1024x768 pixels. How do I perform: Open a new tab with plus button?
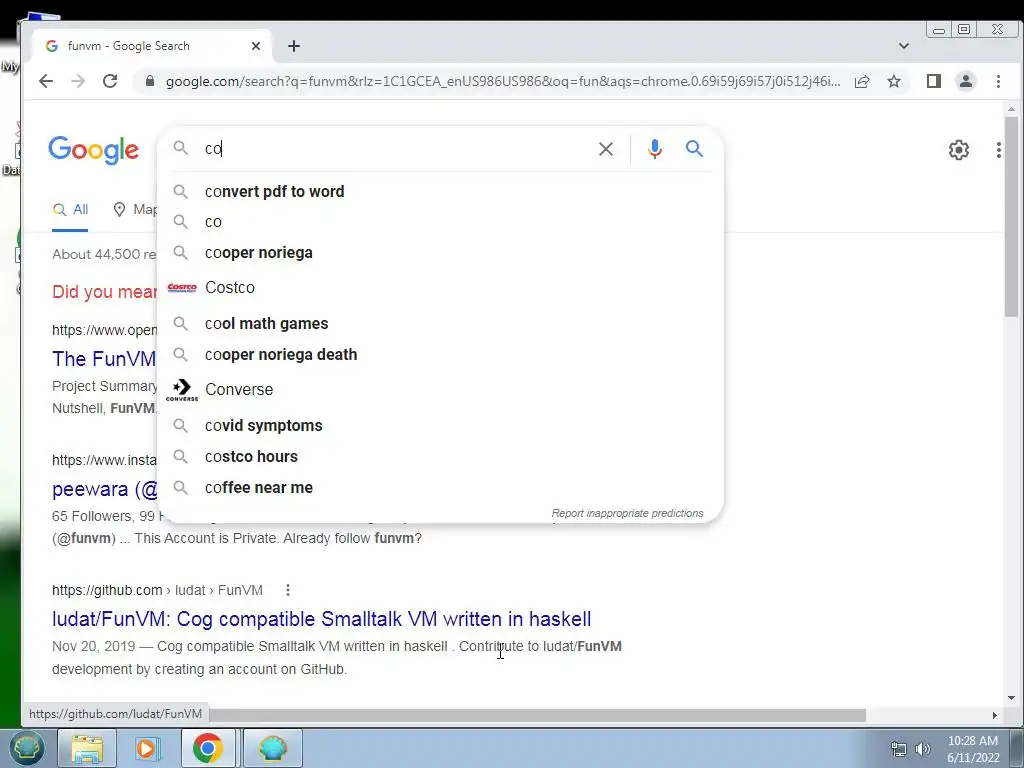click(294, 46)
